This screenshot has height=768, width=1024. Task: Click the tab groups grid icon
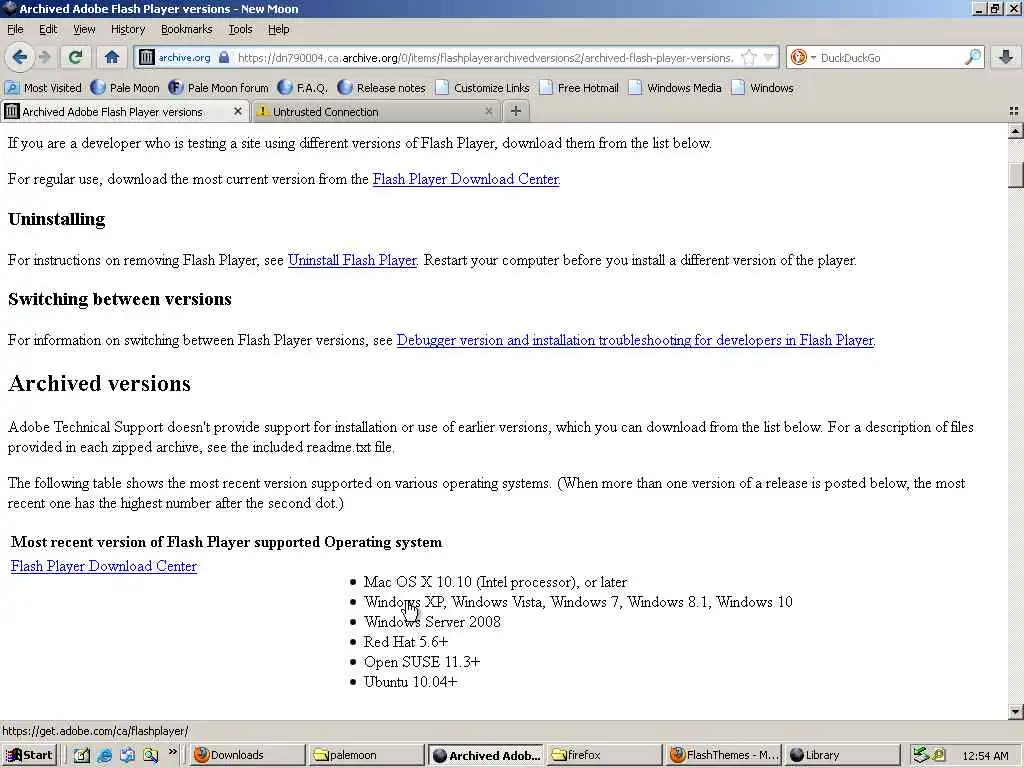(1014, 112)
